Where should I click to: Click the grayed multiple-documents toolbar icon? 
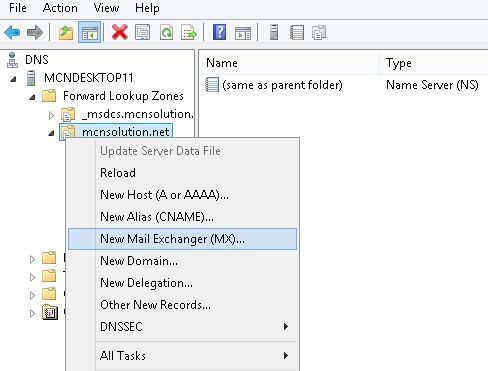[319, 33]
